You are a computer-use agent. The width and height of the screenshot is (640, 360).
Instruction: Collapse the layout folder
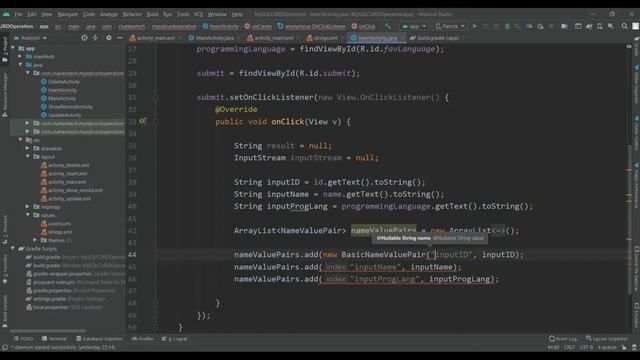click(x=27, y=156)
